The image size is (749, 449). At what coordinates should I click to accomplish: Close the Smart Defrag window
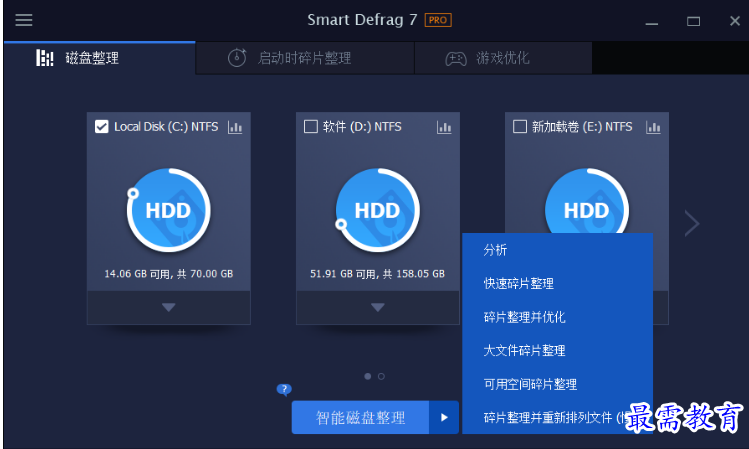pos(735,21)
